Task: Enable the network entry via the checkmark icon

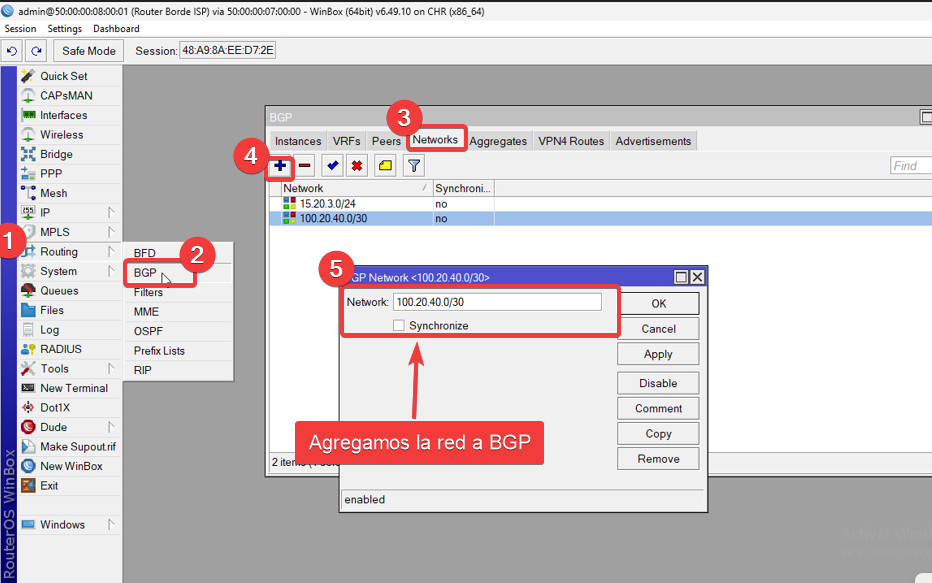Action: coord(333,165)
